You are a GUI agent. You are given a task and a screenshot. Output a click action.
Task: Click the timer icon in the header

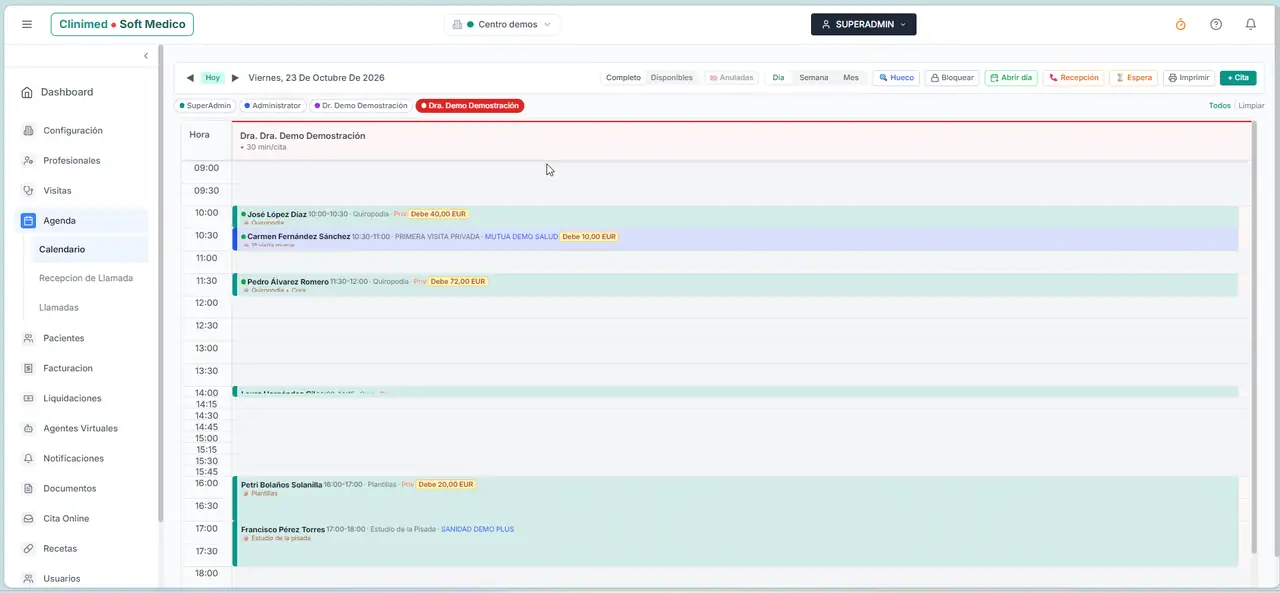click(x=1180, y=24)
